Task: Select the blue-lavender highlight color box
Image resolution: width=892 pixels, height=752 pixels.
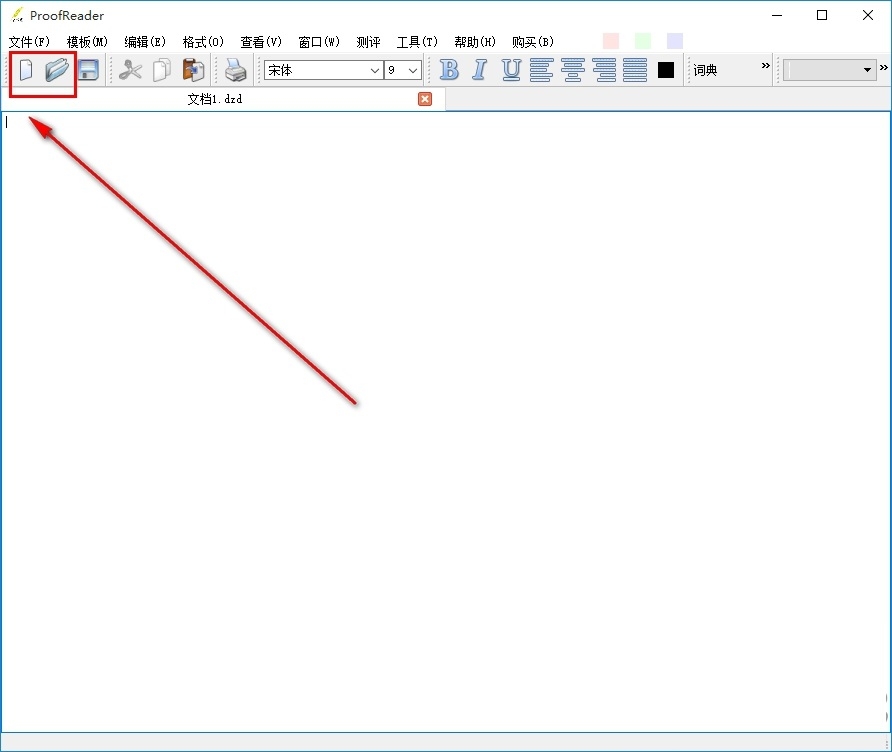Action: pos(675,41)
